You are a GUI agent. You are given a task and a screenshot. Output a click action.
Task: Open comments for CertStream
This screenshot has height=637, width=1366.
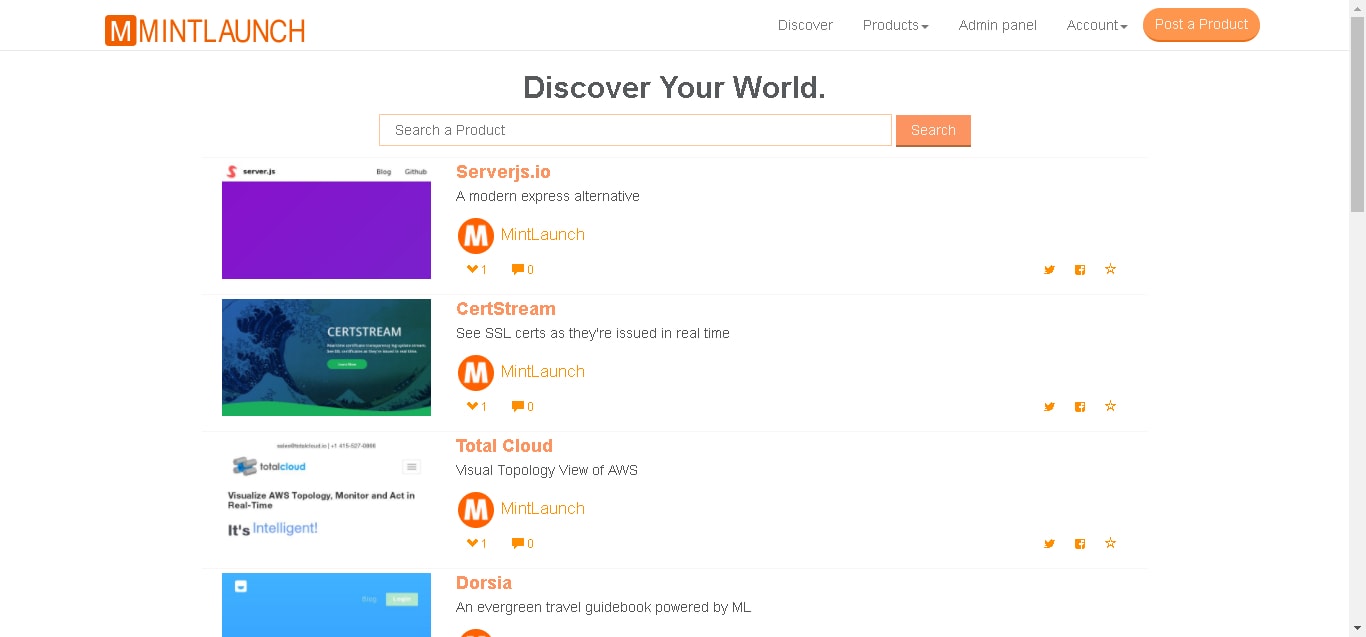coord(522,406)
